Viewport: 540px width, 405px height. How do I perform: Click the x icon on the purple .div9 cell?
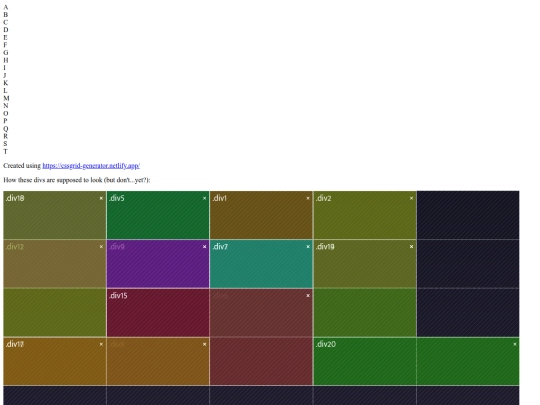coord(205,247)
